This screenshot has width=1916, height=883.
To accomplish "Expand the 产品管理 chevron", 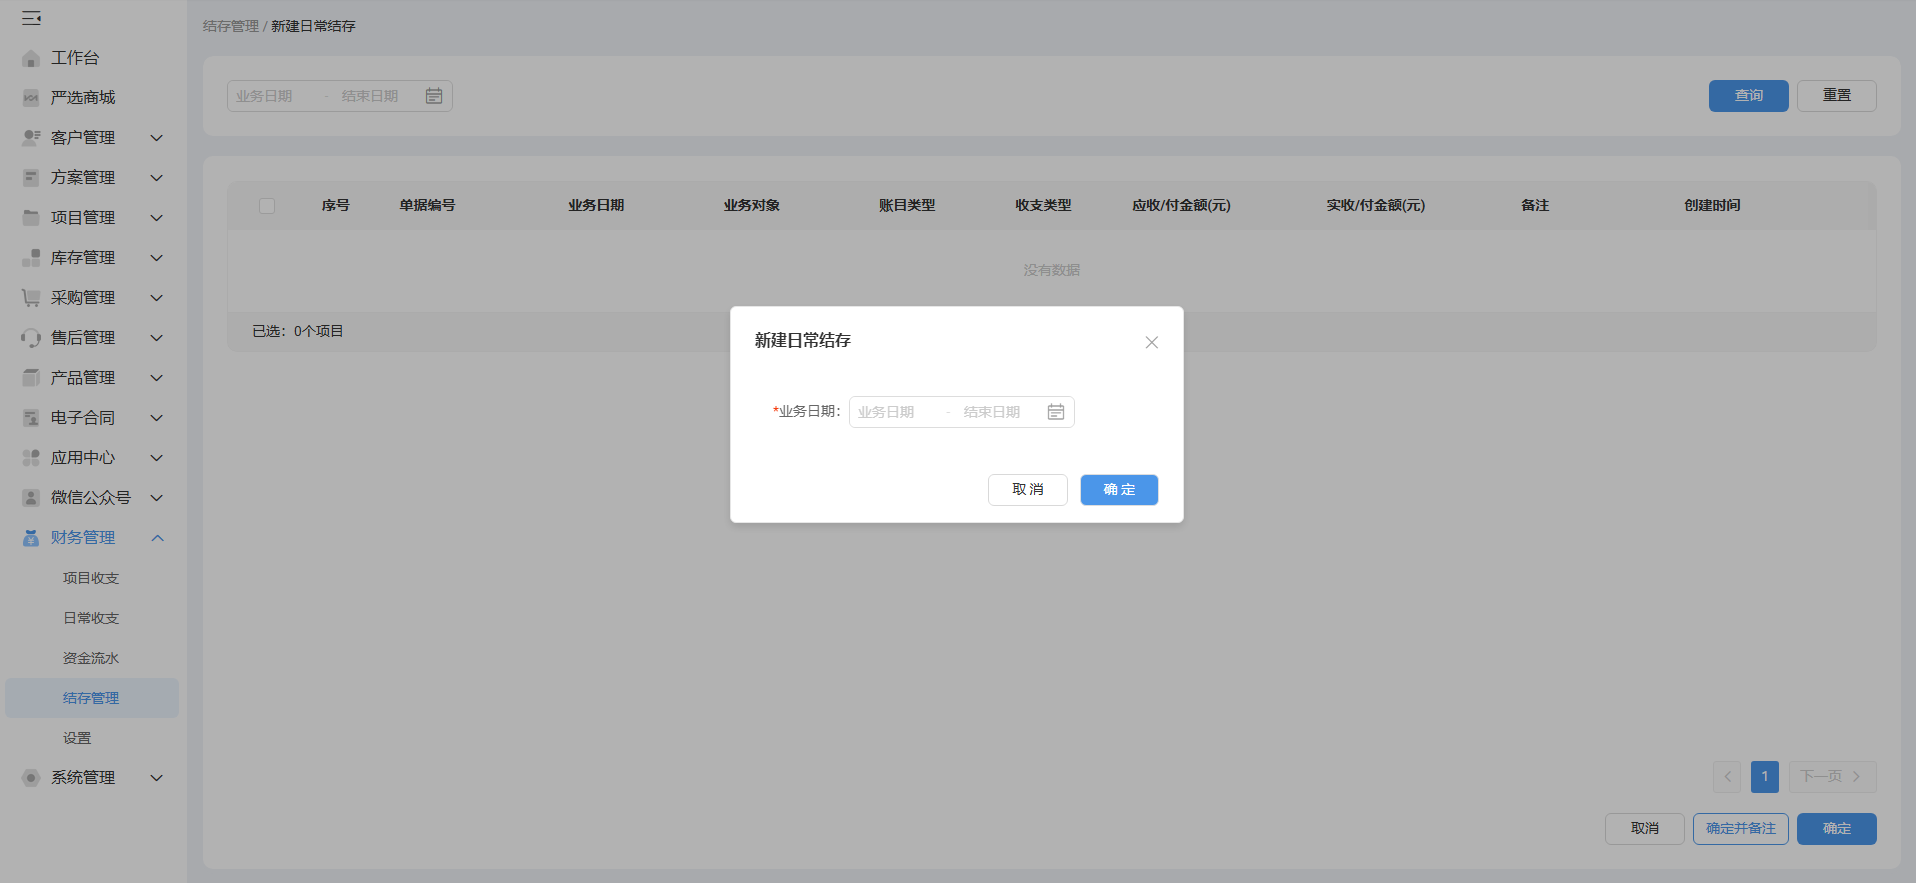I will (157, 378).
